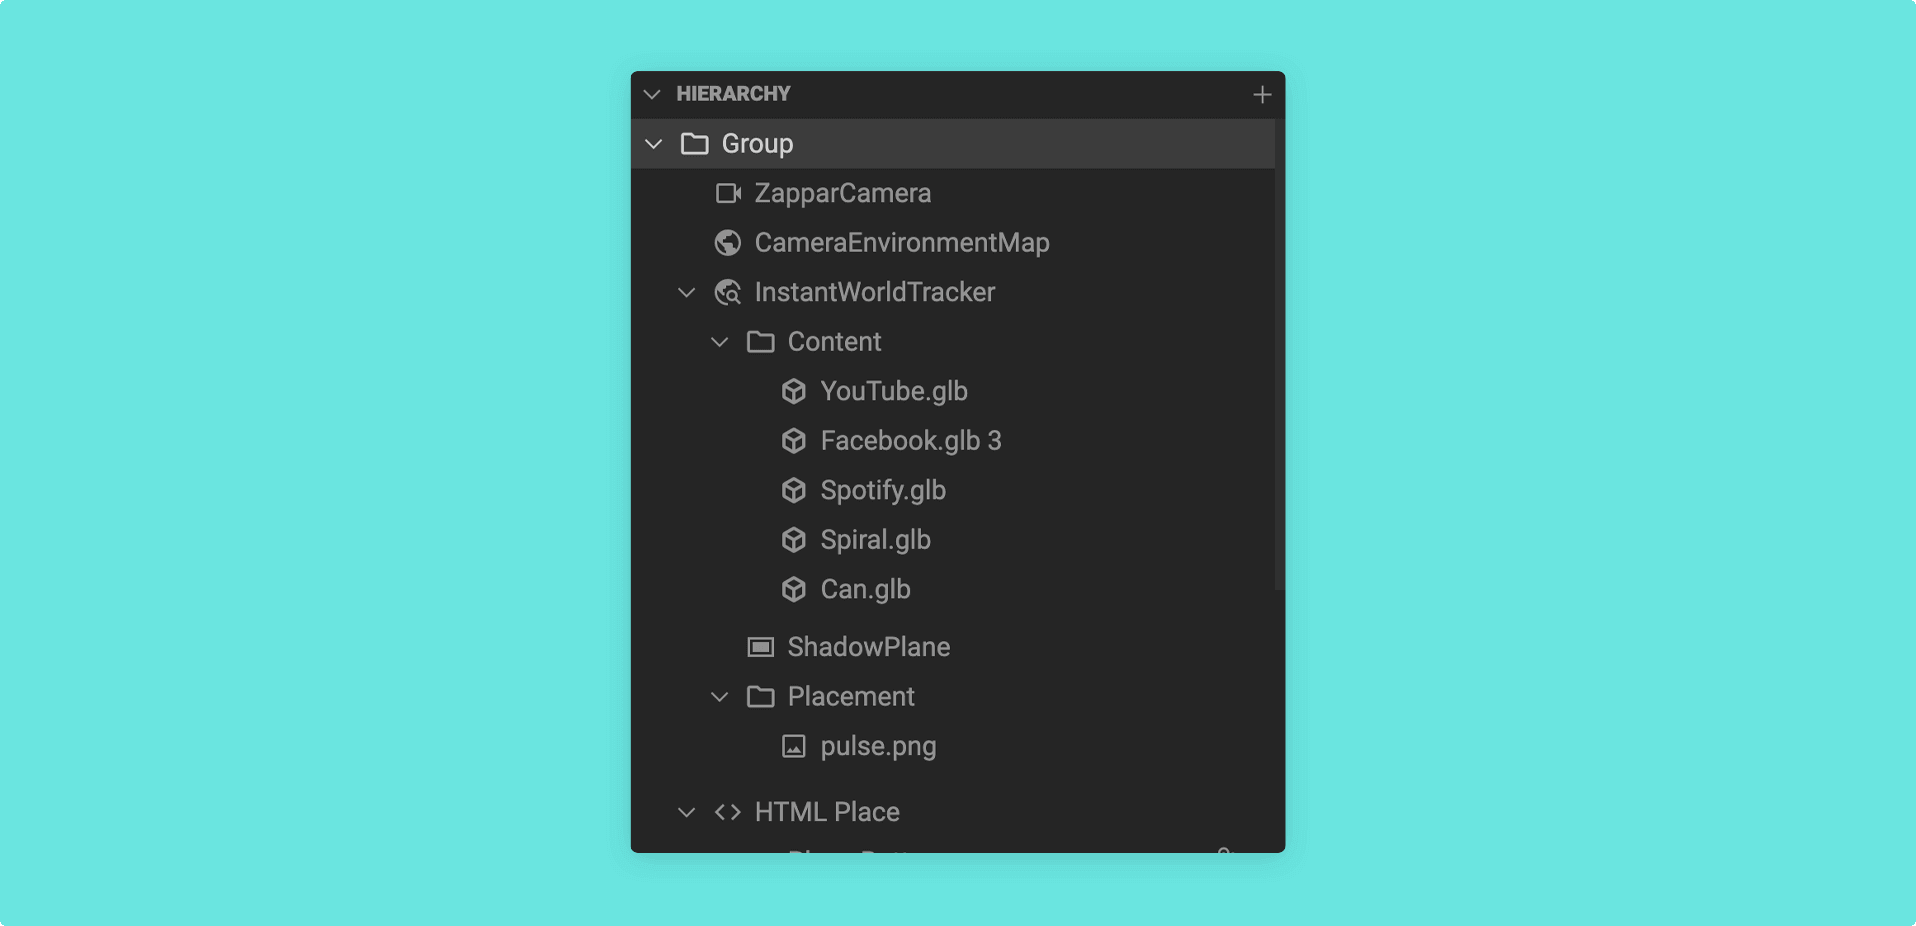Collapse the HTML Place chevron
Screen dimensions: 1916x926
687,813
